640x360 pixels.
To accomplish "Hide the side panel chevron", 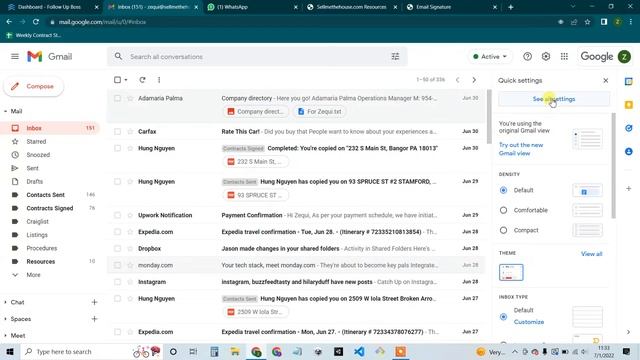I will [x=629, y=332].
